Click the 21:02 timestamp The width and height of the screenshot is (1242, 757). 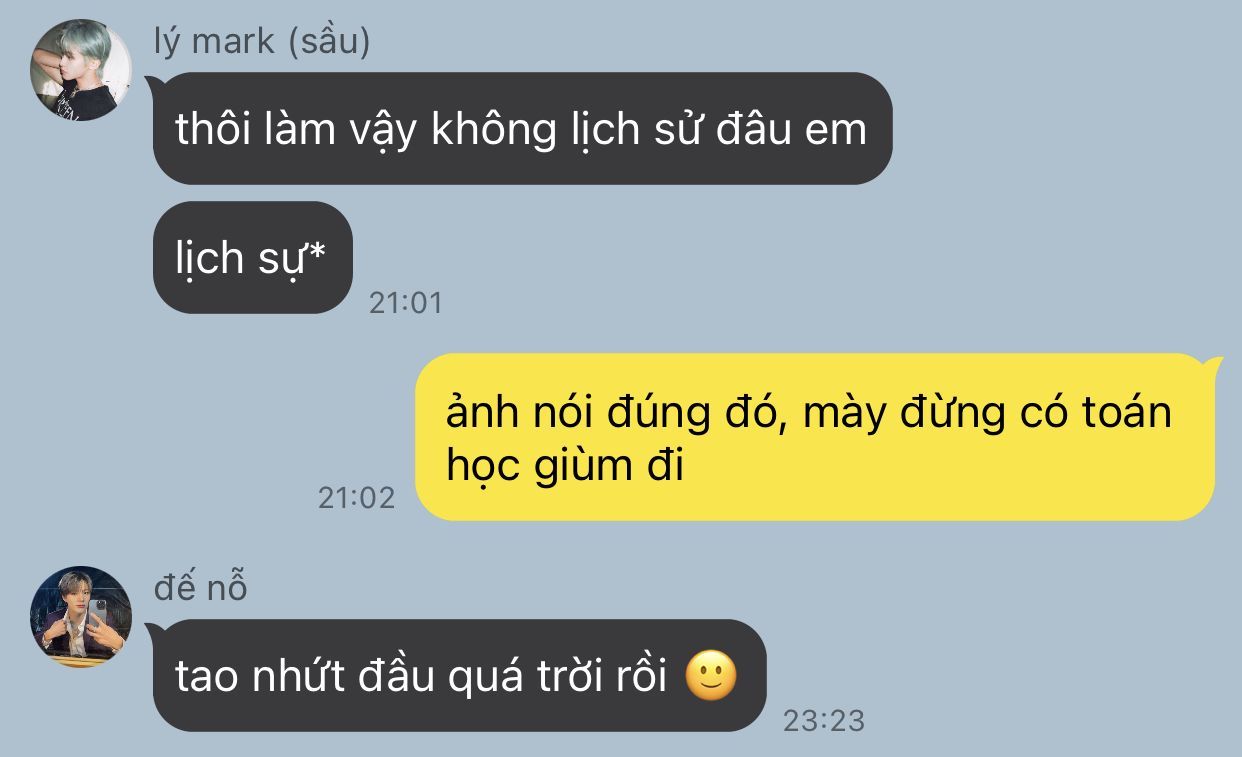pos(356,497)
